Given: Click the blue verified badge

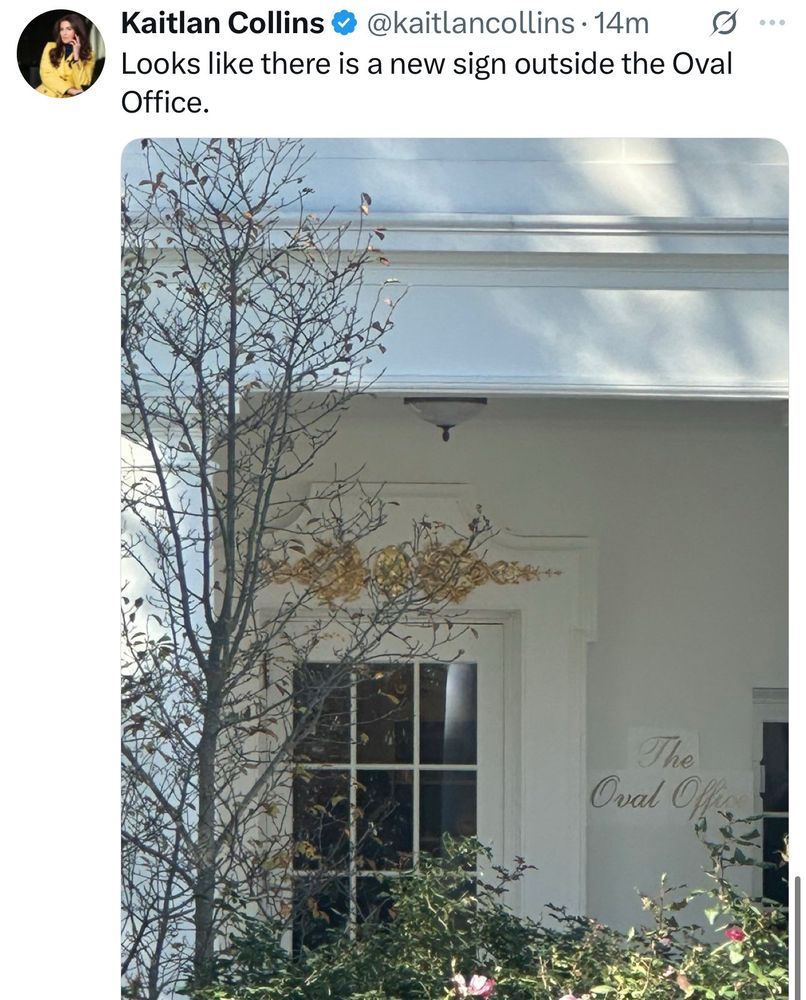Looking at the screenshot, I should coord(344,24).
